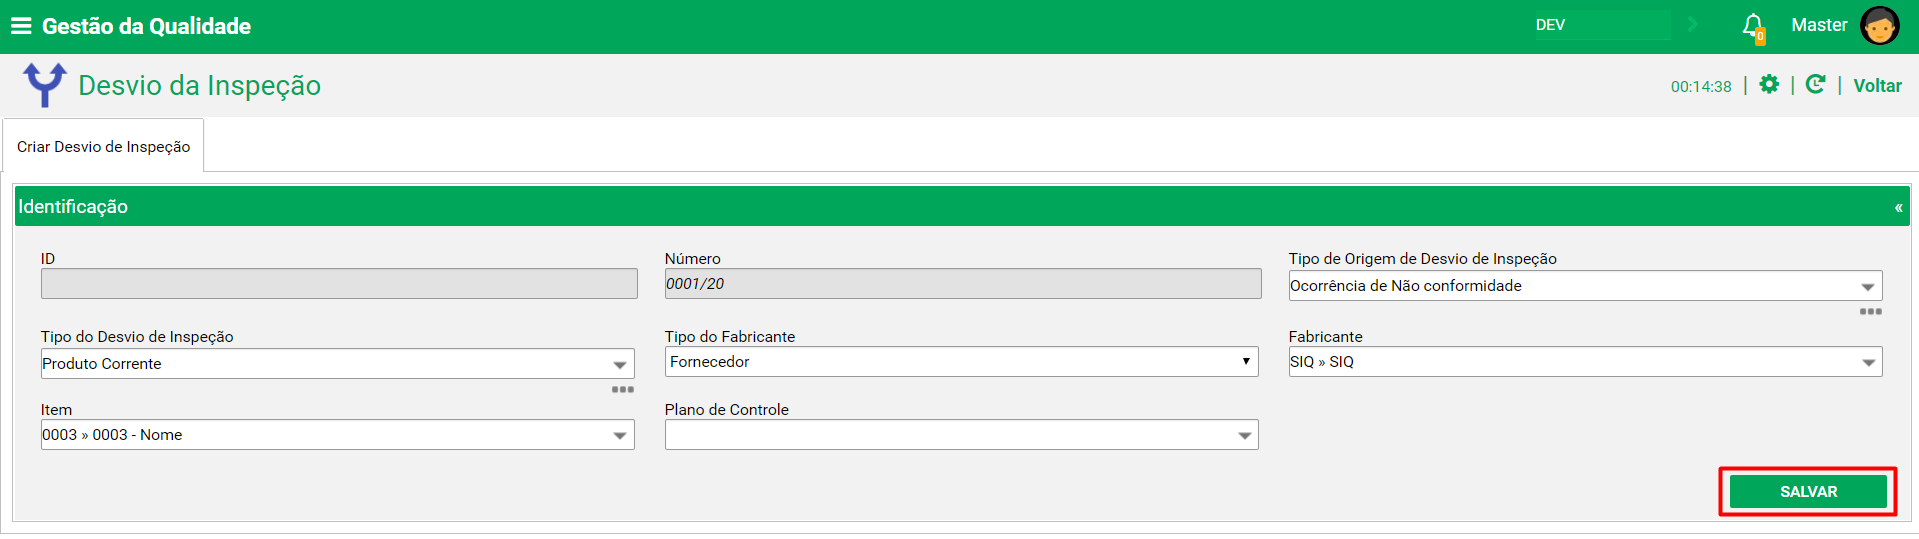This screenshot has height=539, width=1919.
Task: Click the Master user avatar
Action: (x=1879, y=26)
